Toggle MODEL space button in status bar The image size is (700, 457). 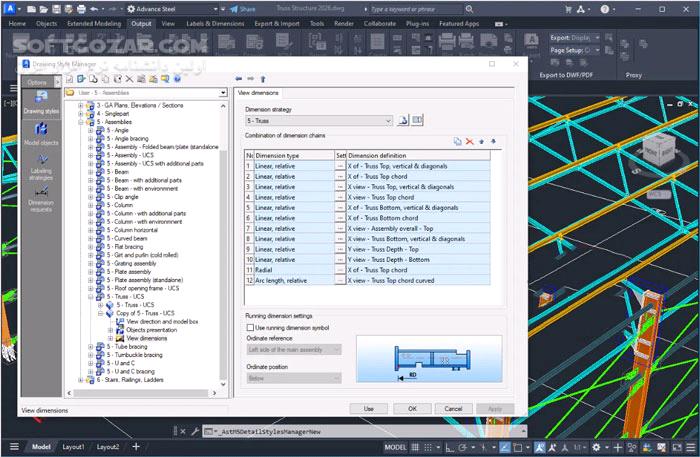[395, 447]
